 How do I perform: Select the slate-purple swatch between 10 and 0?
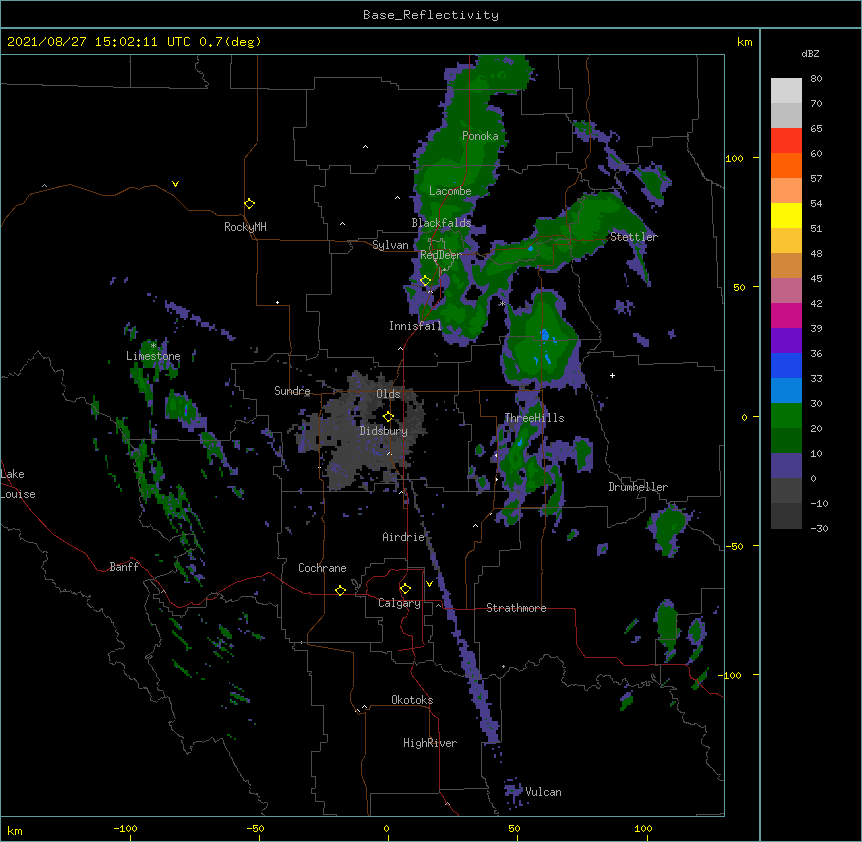tap(786, 466)
